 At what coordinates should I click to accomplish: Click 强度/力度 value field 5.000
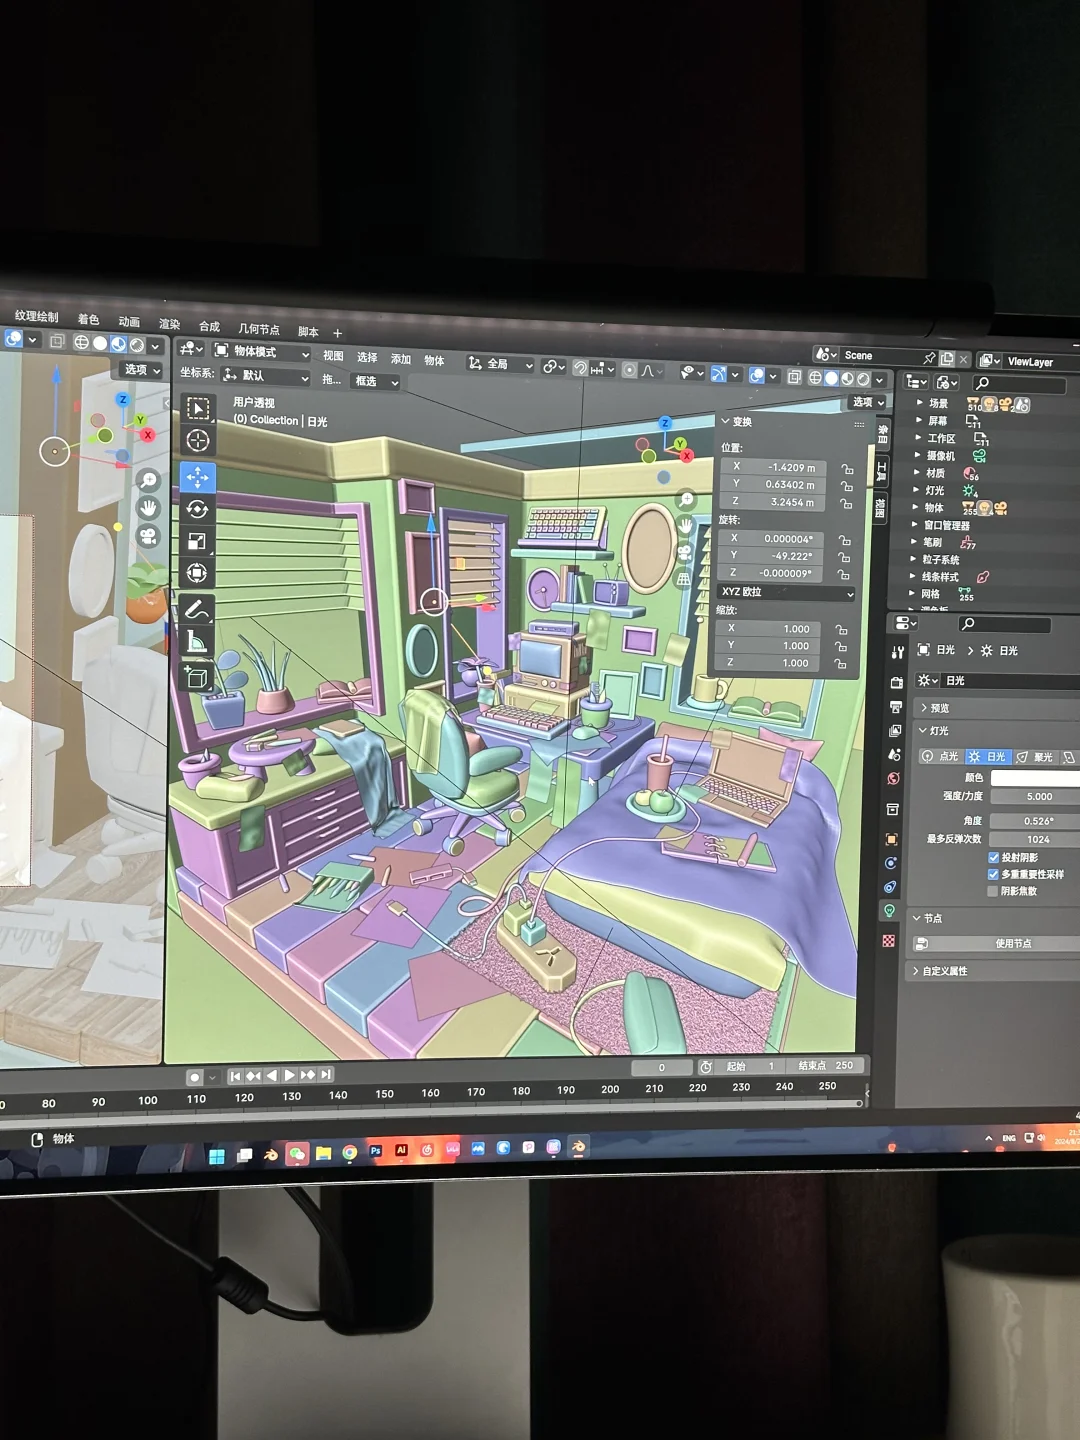tap(1035, 797)
